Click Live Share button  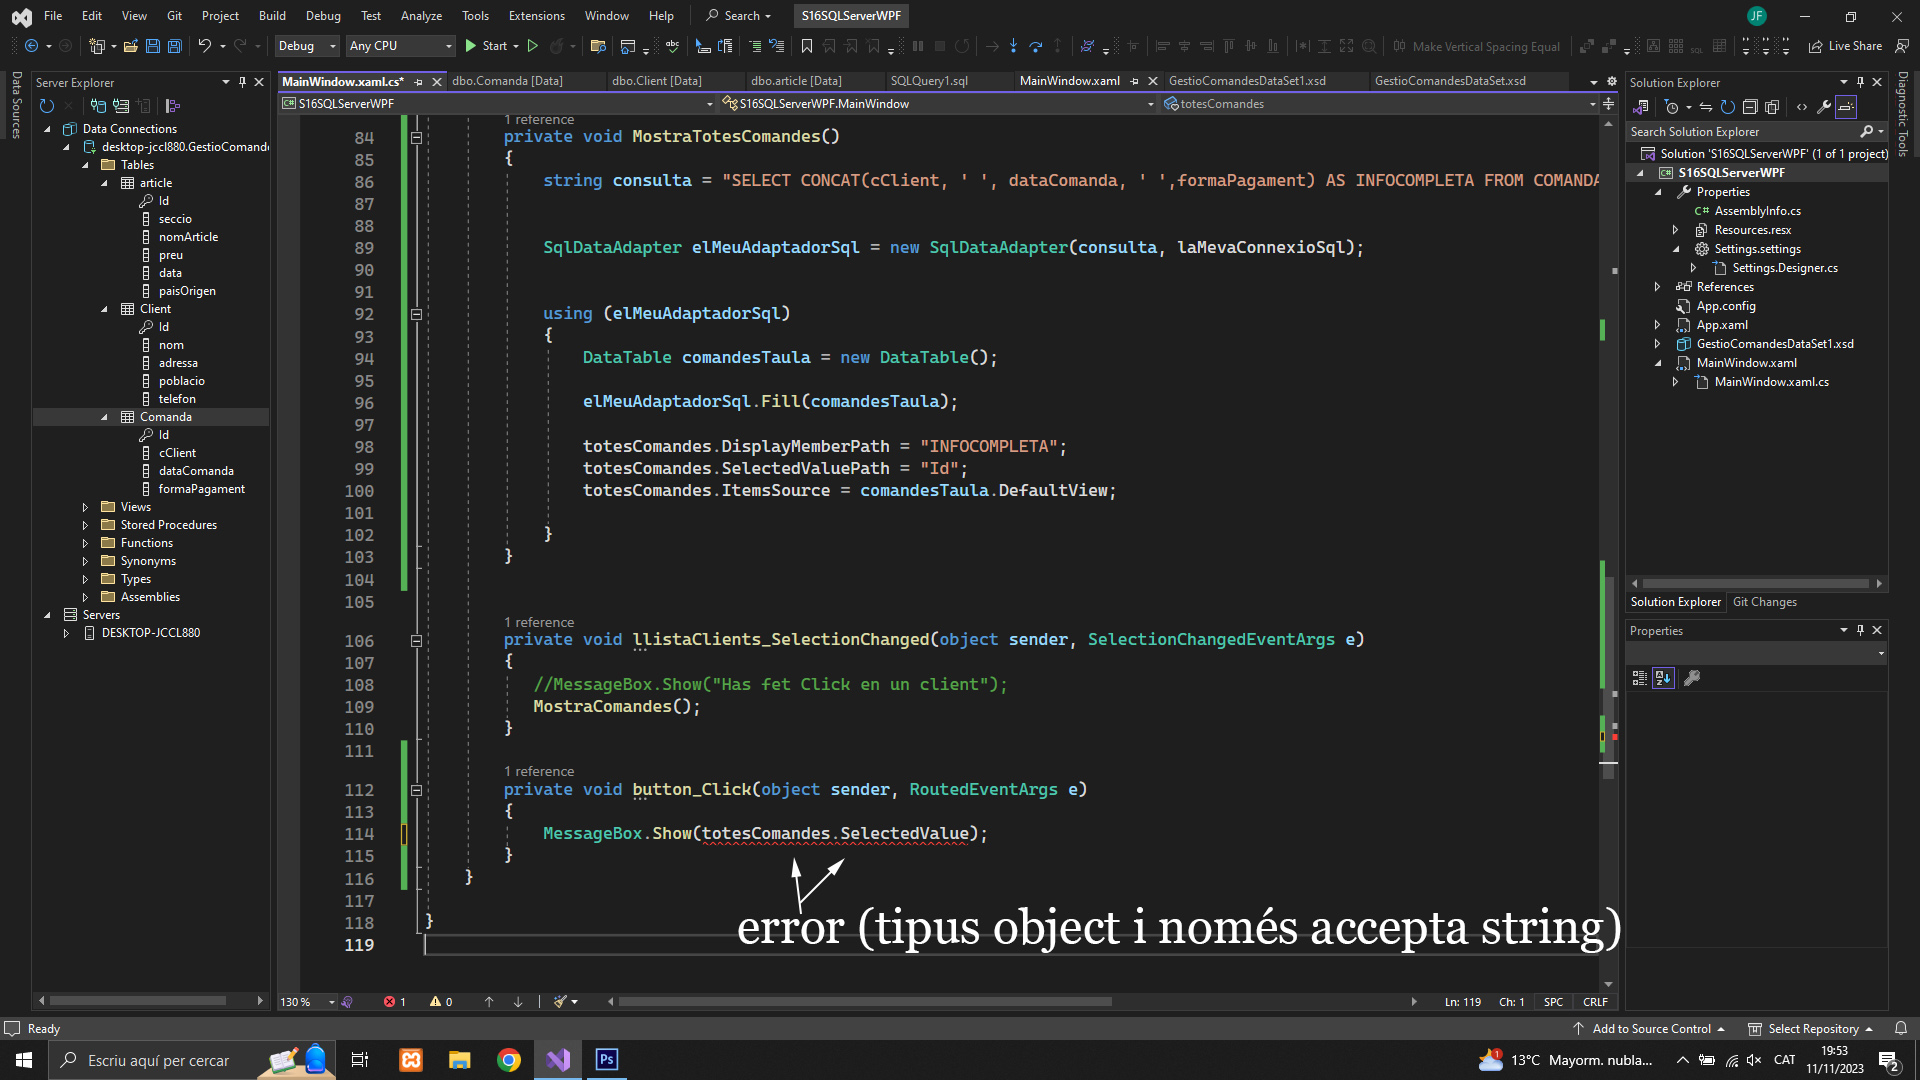(1845, 46)
